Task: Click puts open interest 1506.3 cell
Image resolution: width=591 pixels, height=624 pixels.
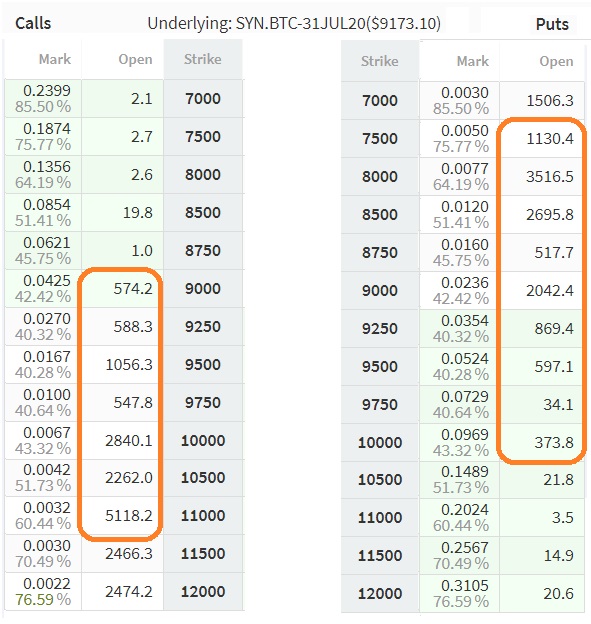Action: tap(542, 101)
